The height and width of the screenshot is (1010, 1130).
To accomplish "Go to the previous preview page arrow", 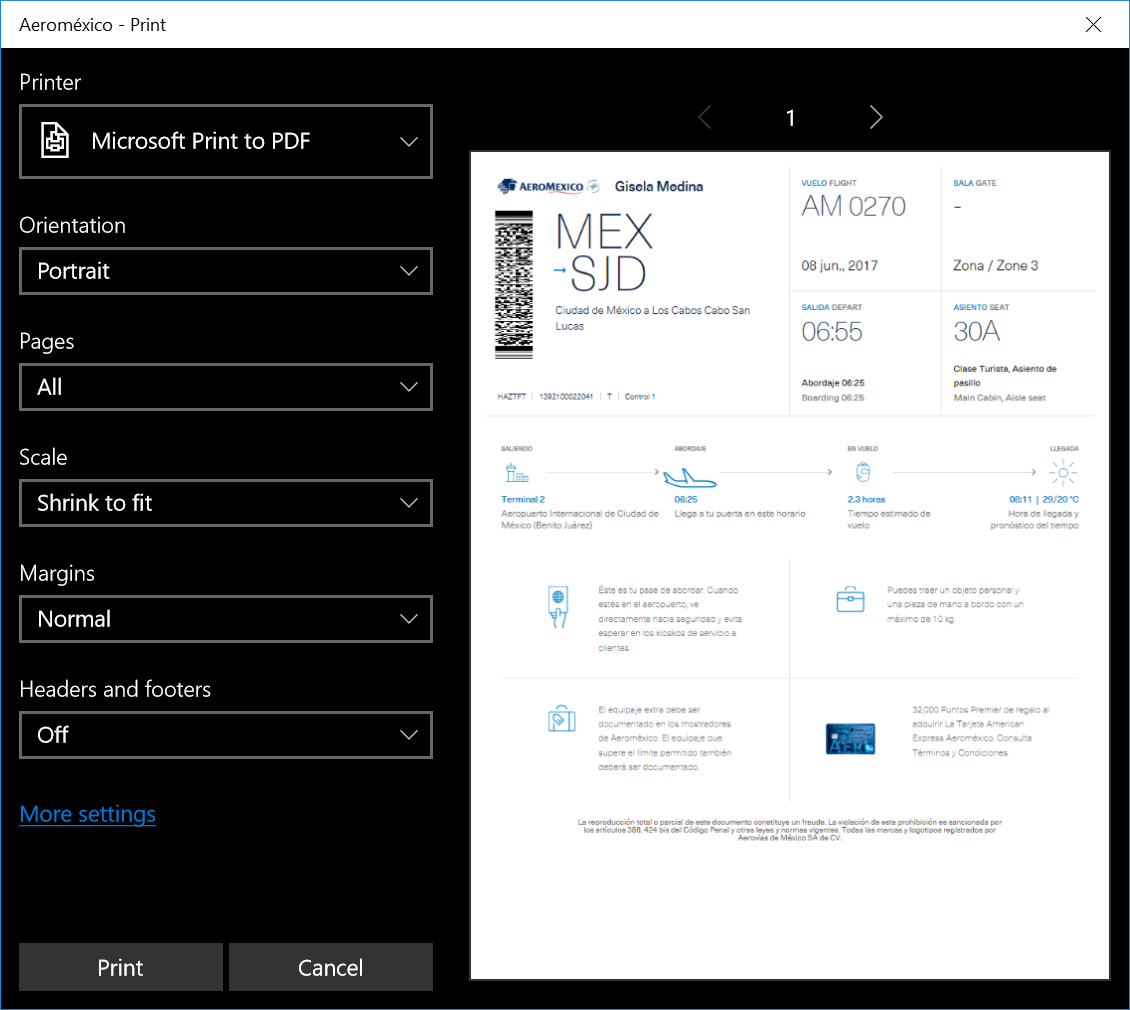I will tap(705, 118).
